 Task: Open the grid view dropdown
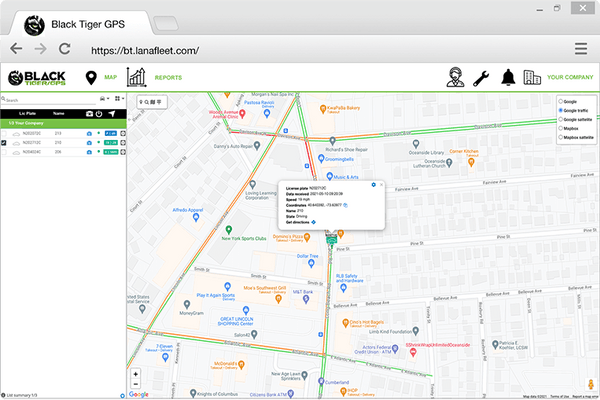pyautogui.click(x=120, y=99)
